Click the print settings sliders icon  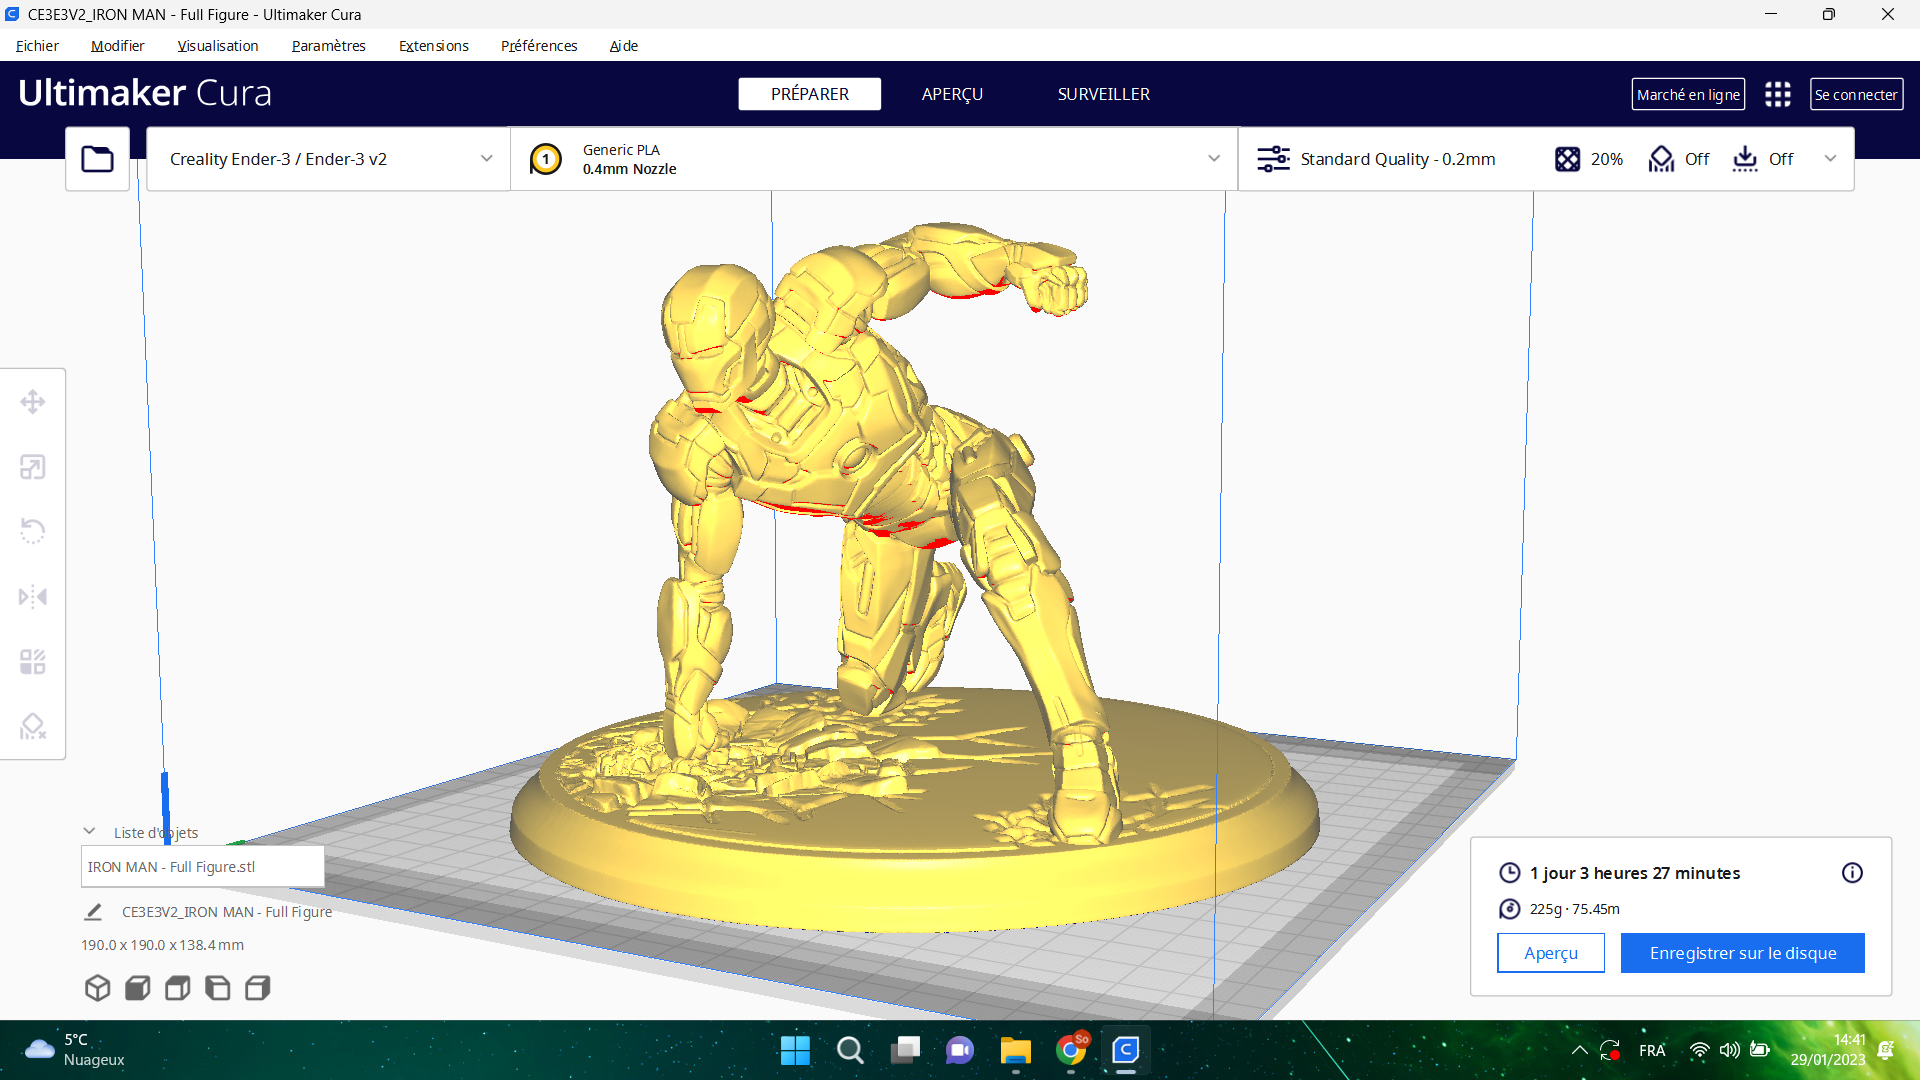[x=1273, y=159]
